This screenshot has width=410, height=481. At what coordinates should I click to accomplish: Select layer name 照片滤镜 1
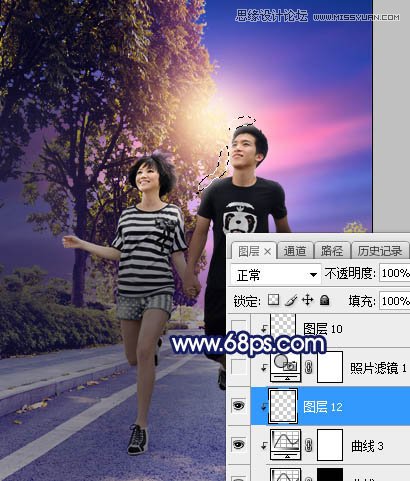pos(378,368)
